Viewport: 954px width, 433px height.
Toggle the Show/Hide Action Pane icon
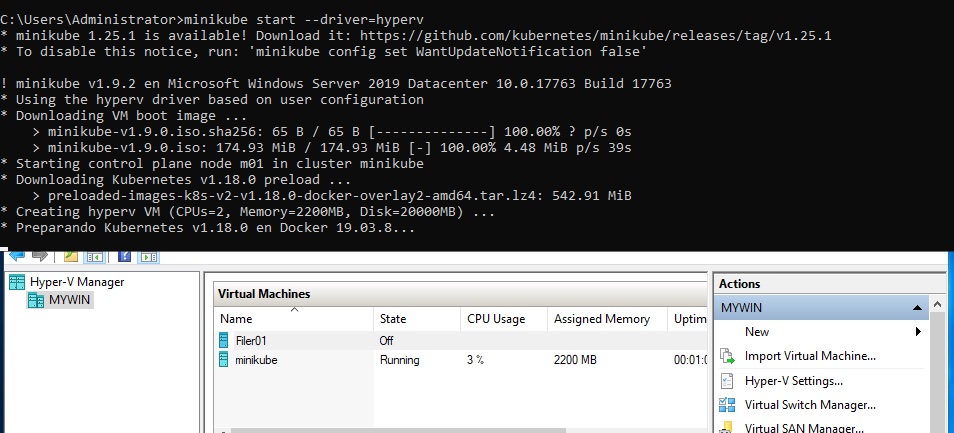point(149,257)
